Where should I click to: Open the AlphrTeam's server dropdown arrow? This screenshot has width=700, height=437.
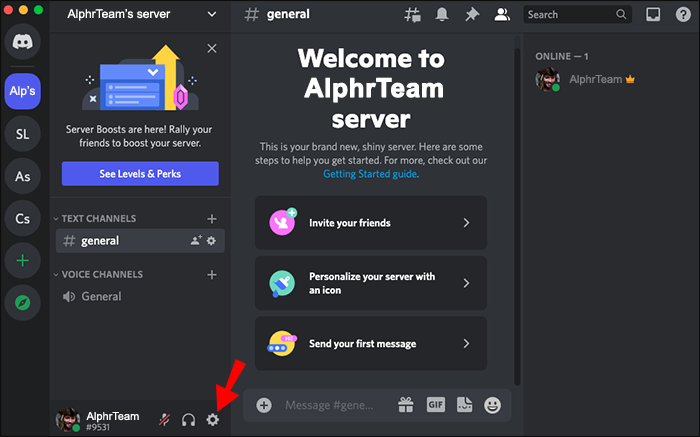coord(212,14)
